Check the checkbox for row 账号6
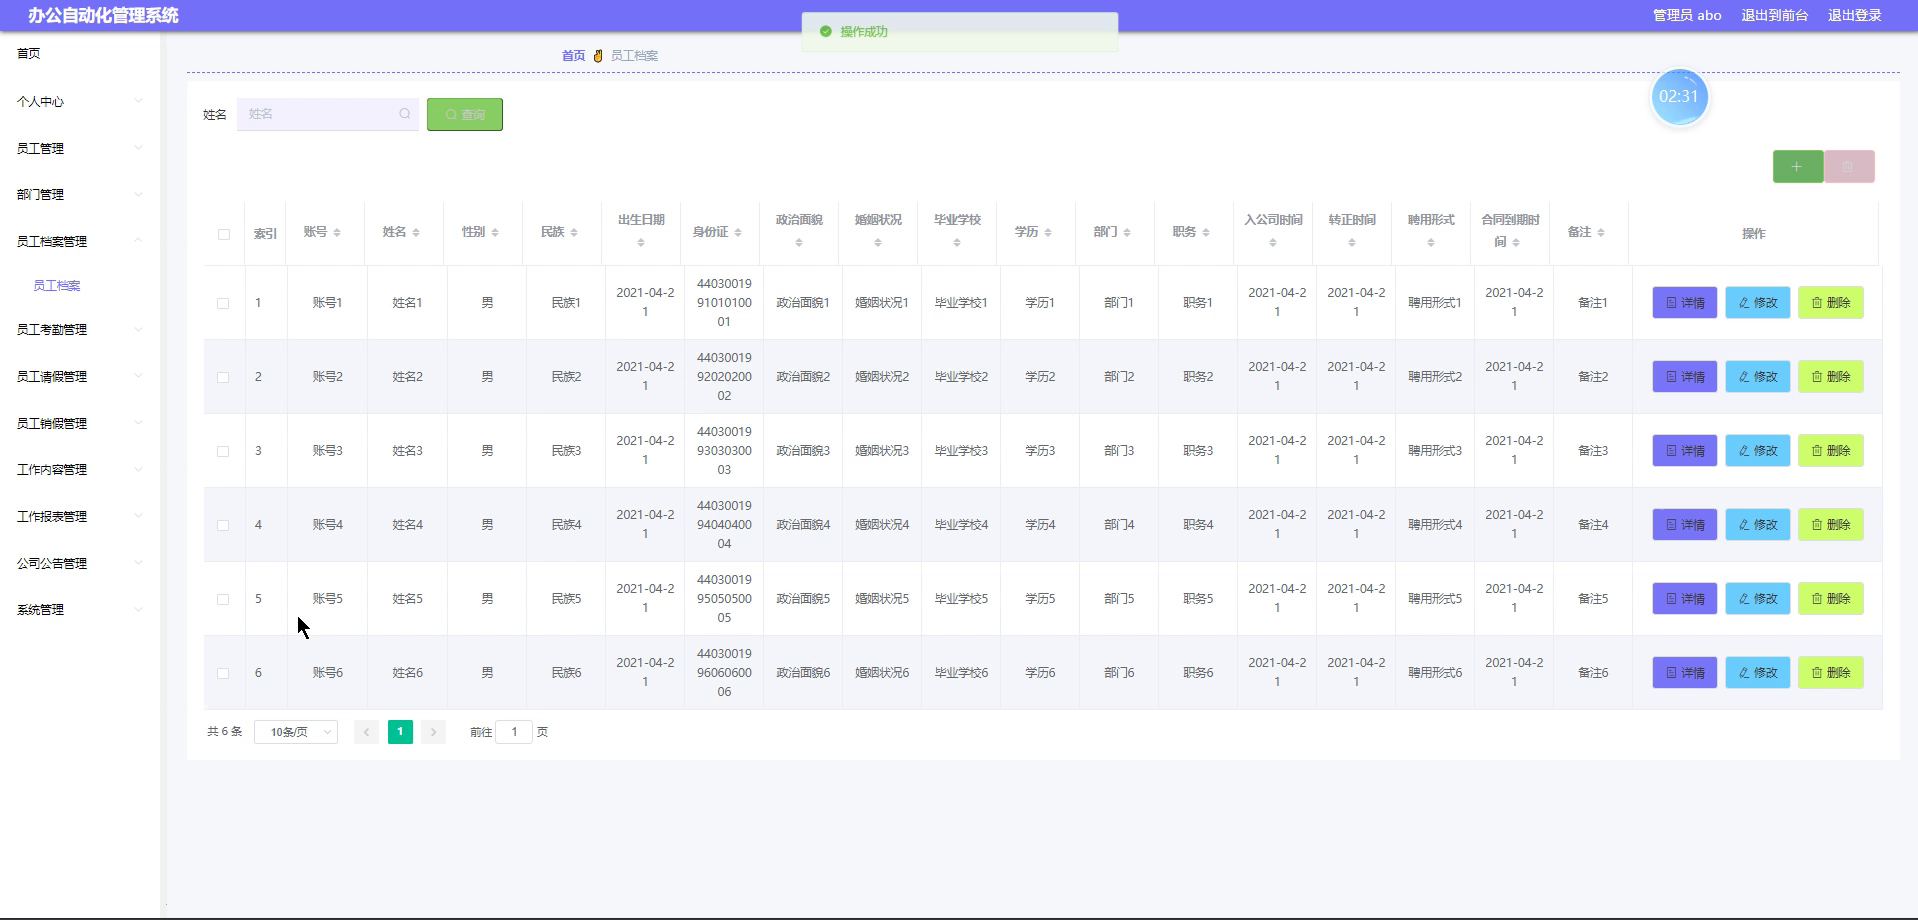 [x=223, y=673]
